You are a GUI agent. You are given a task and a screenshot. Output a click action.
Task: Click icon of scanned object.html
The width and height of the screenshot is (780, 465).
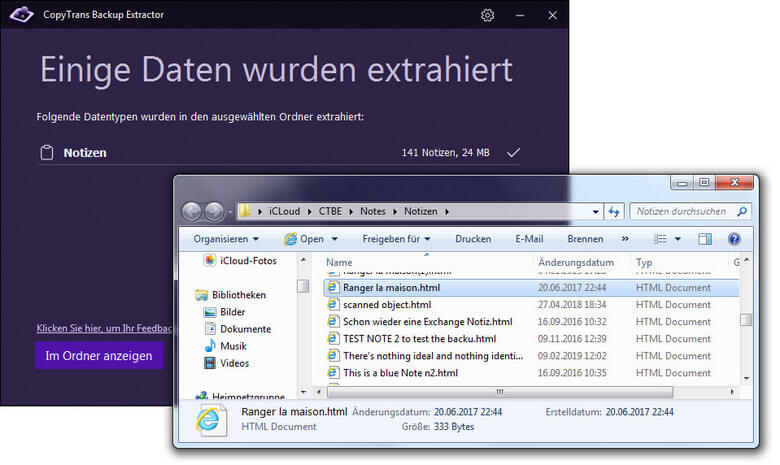(x=332, y=304)
